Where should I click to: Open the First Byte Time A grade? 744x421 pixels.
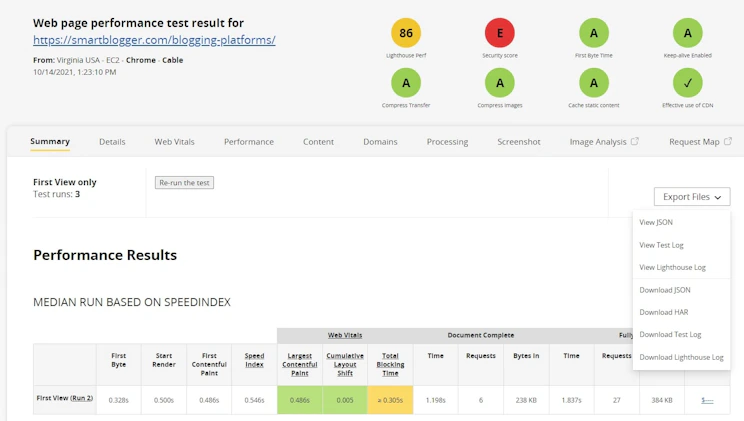click(x=594, y=33)
